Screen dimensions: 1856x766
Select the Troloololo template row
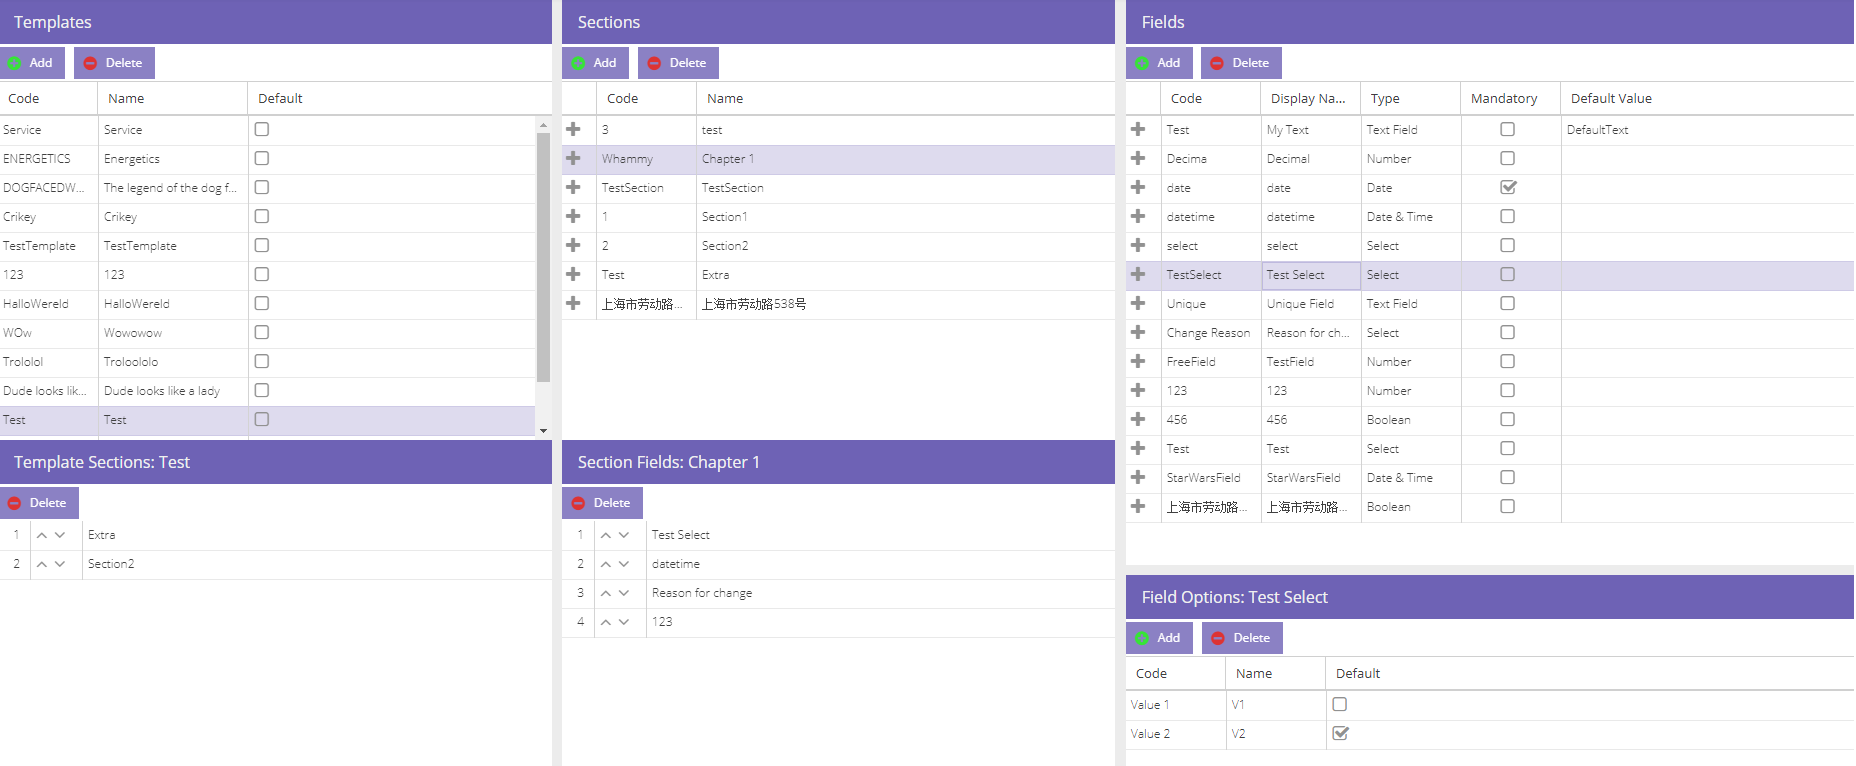pos(267,362)
